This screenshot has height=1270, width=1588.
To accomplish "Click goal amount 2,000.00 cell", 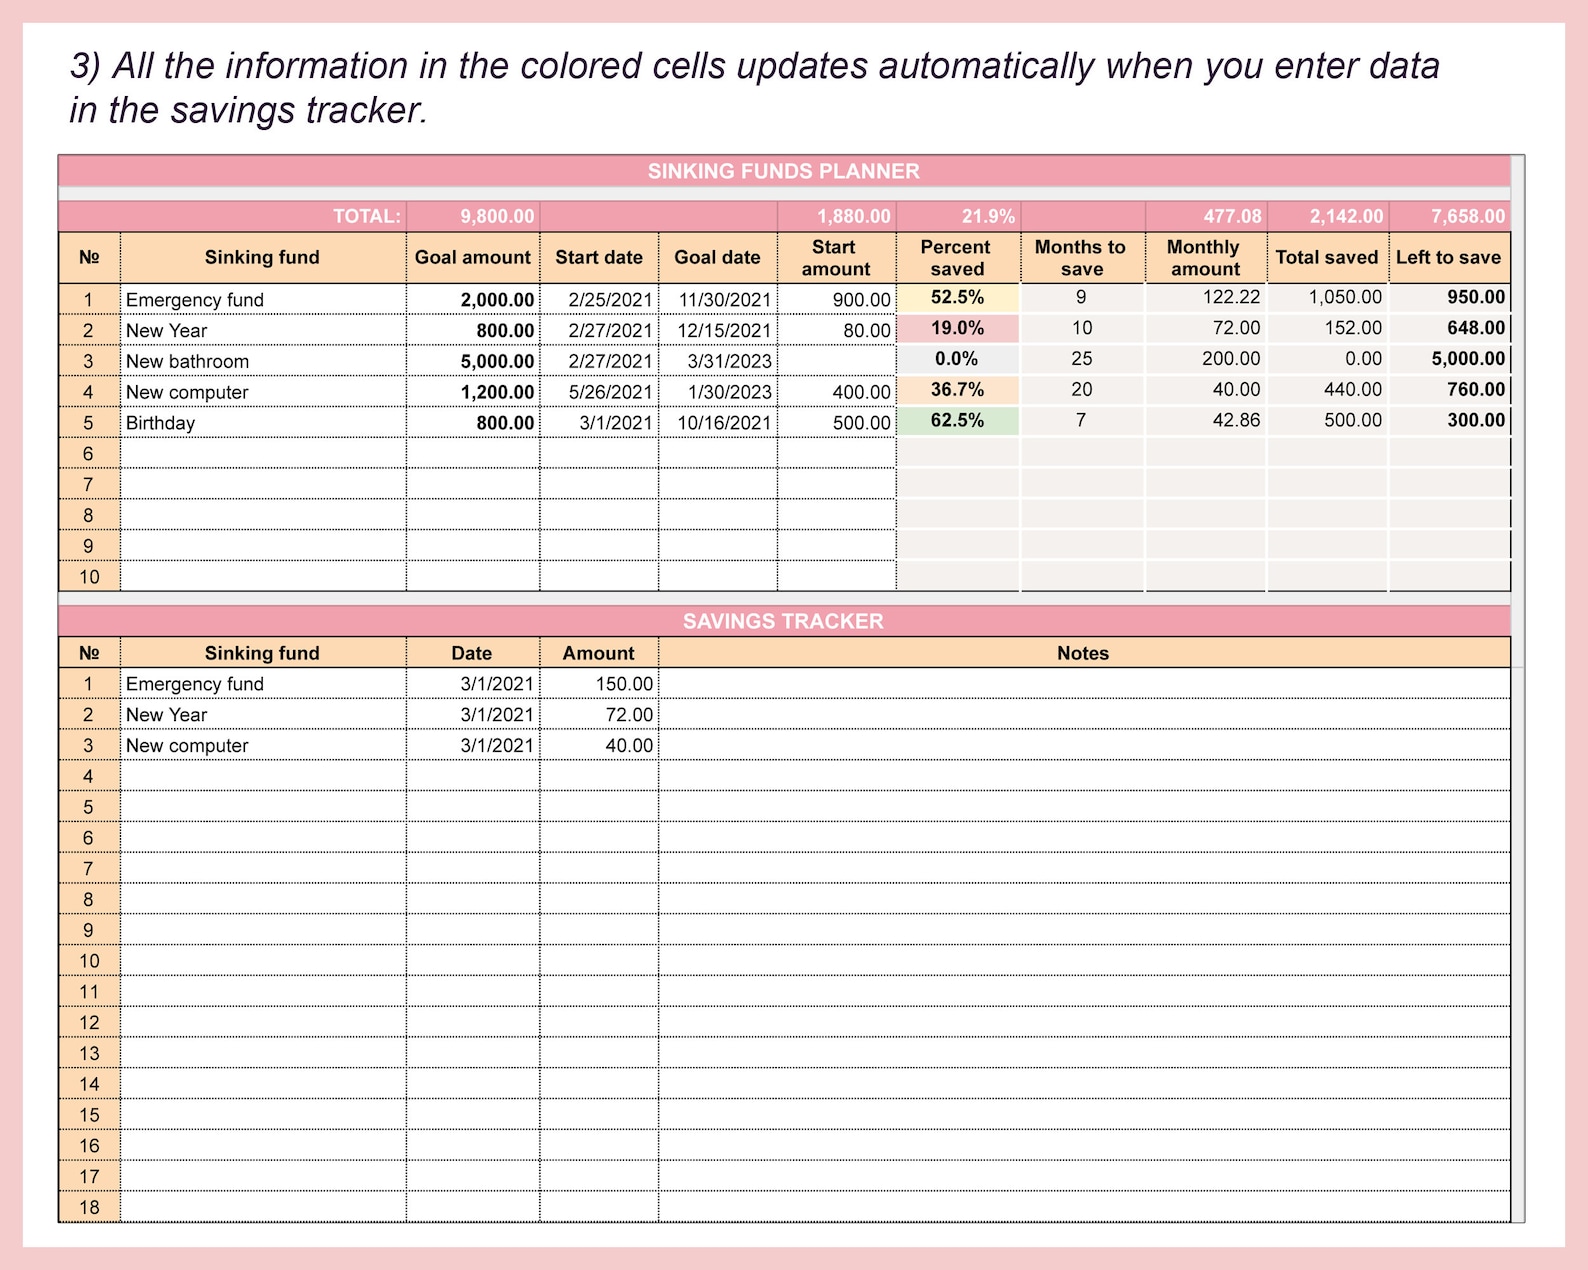I will [473, 299].
